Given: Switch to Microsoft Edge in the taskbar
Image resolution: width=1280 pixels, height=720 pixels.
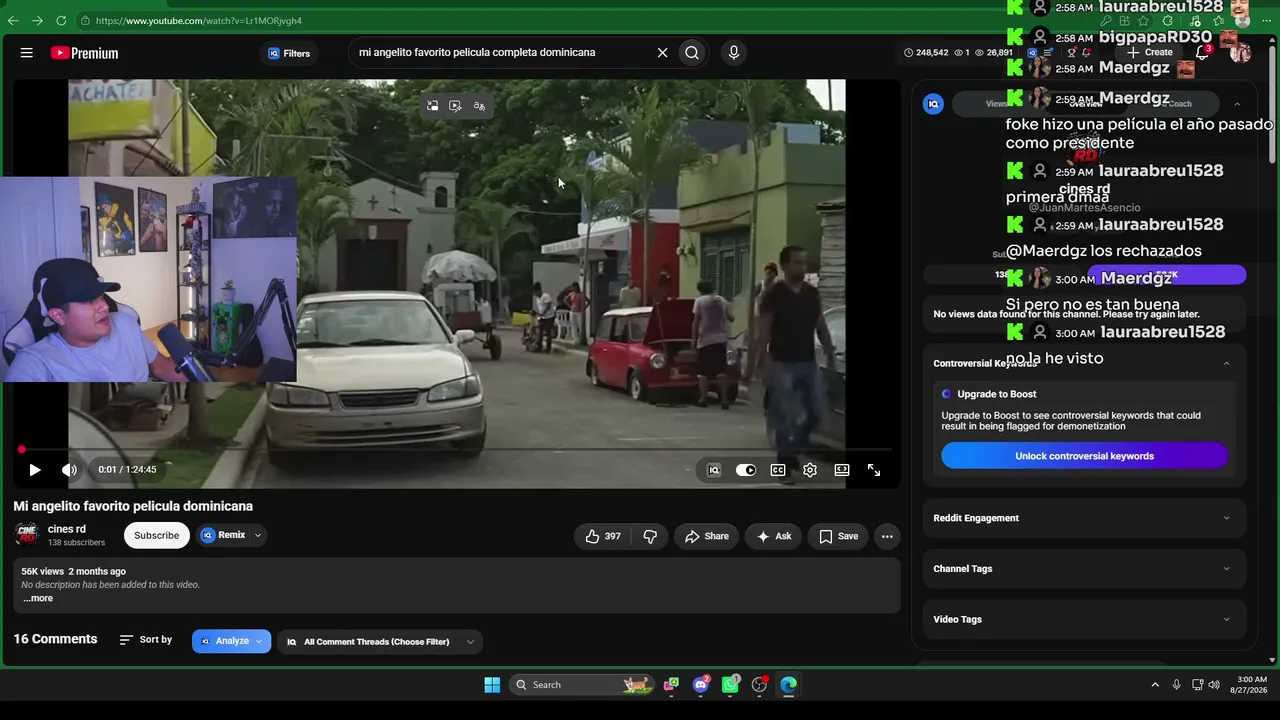Looking at the screenshot, I should (x=789, y=685).
